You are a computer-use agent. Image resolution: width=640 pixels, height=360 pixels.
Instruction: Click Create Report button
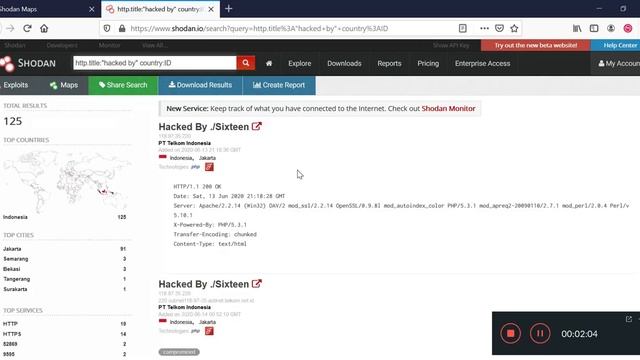(279, 85)
